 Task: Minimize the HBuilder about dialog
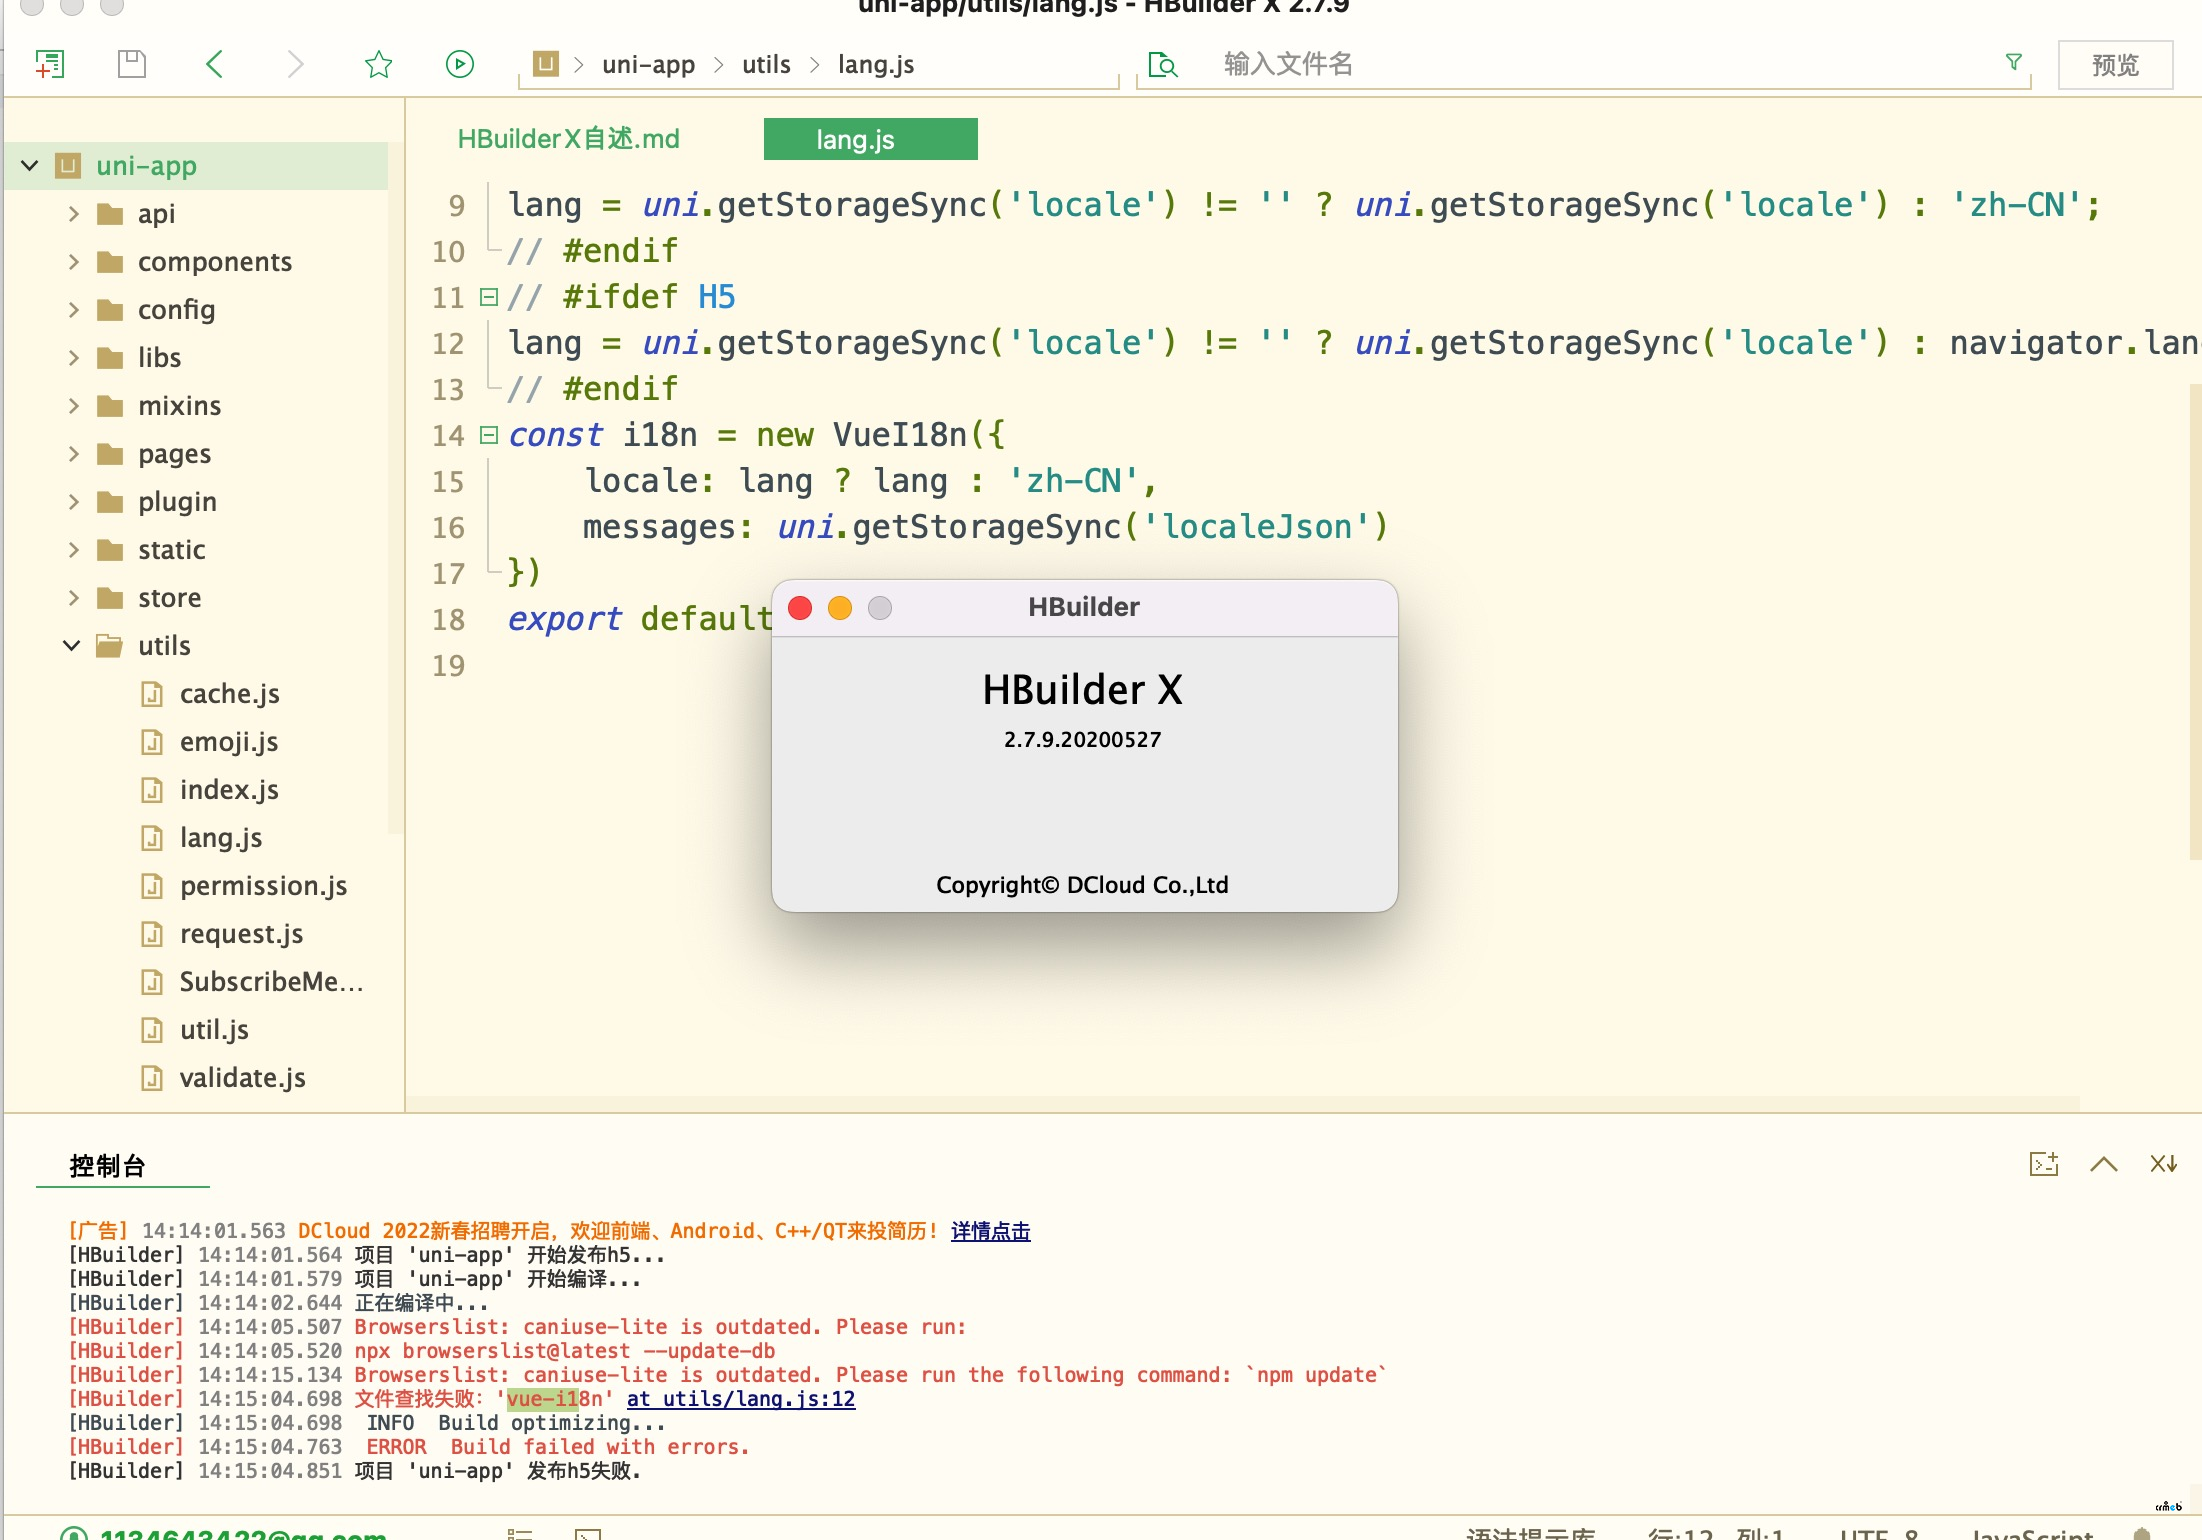840,608
